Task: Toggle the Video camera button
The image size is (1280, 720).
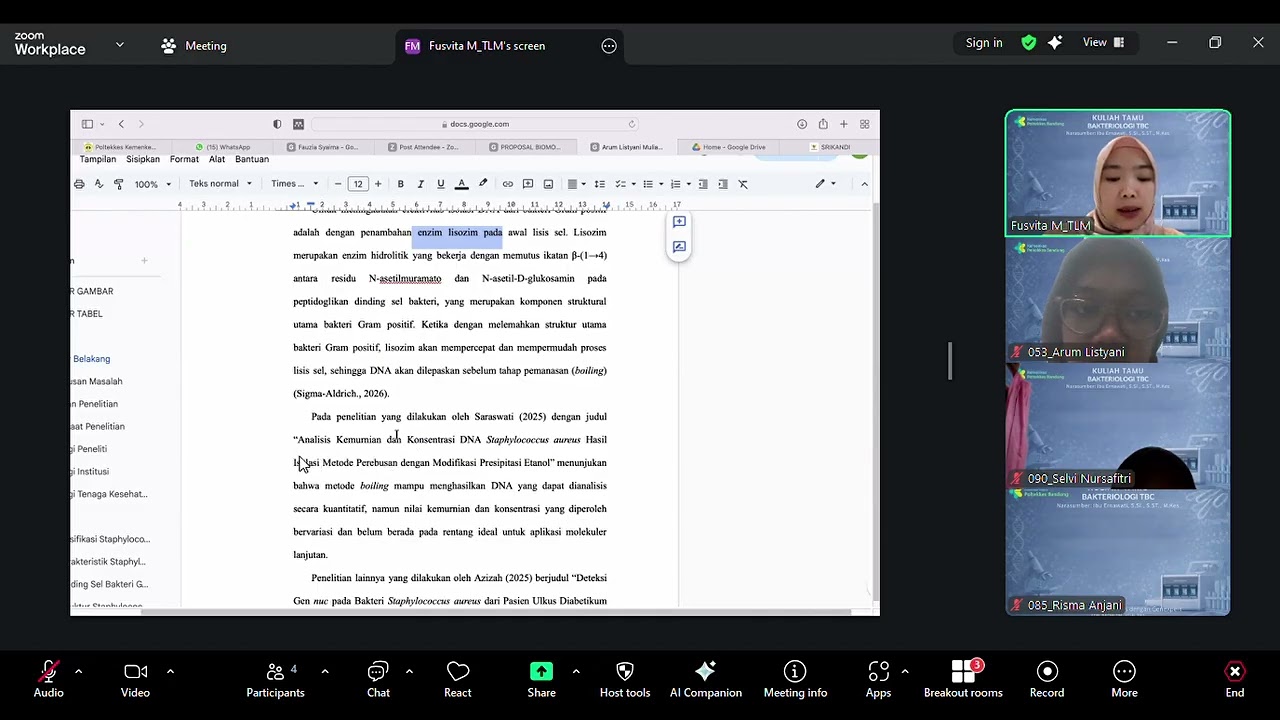Action: 135,680
